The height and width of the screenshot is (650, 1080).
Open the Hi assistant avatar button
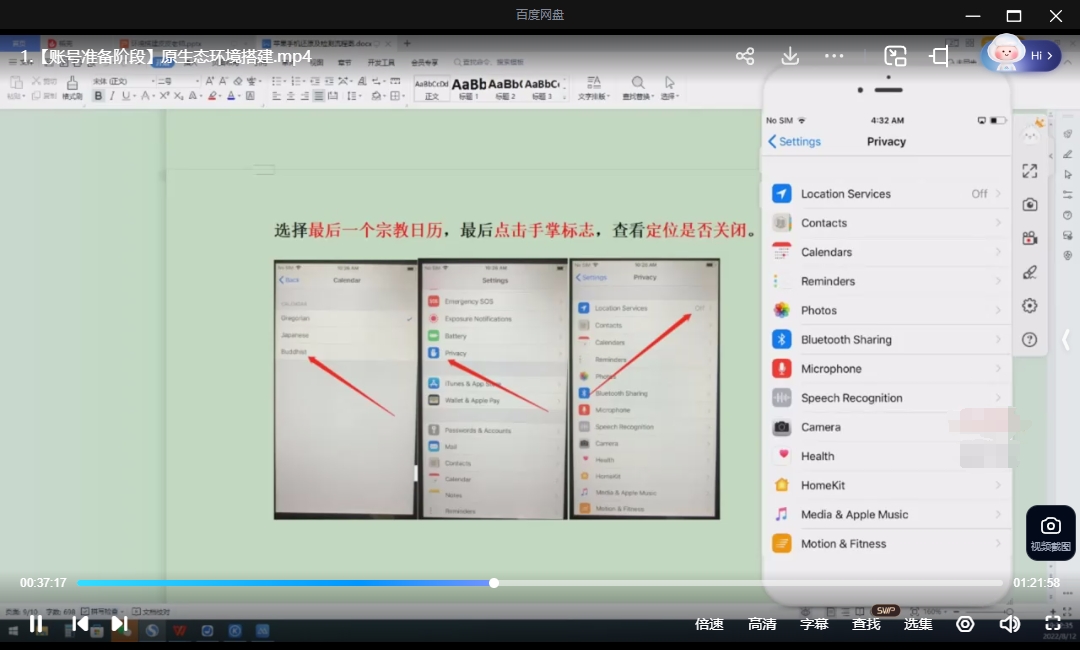tap(1021, 55)
